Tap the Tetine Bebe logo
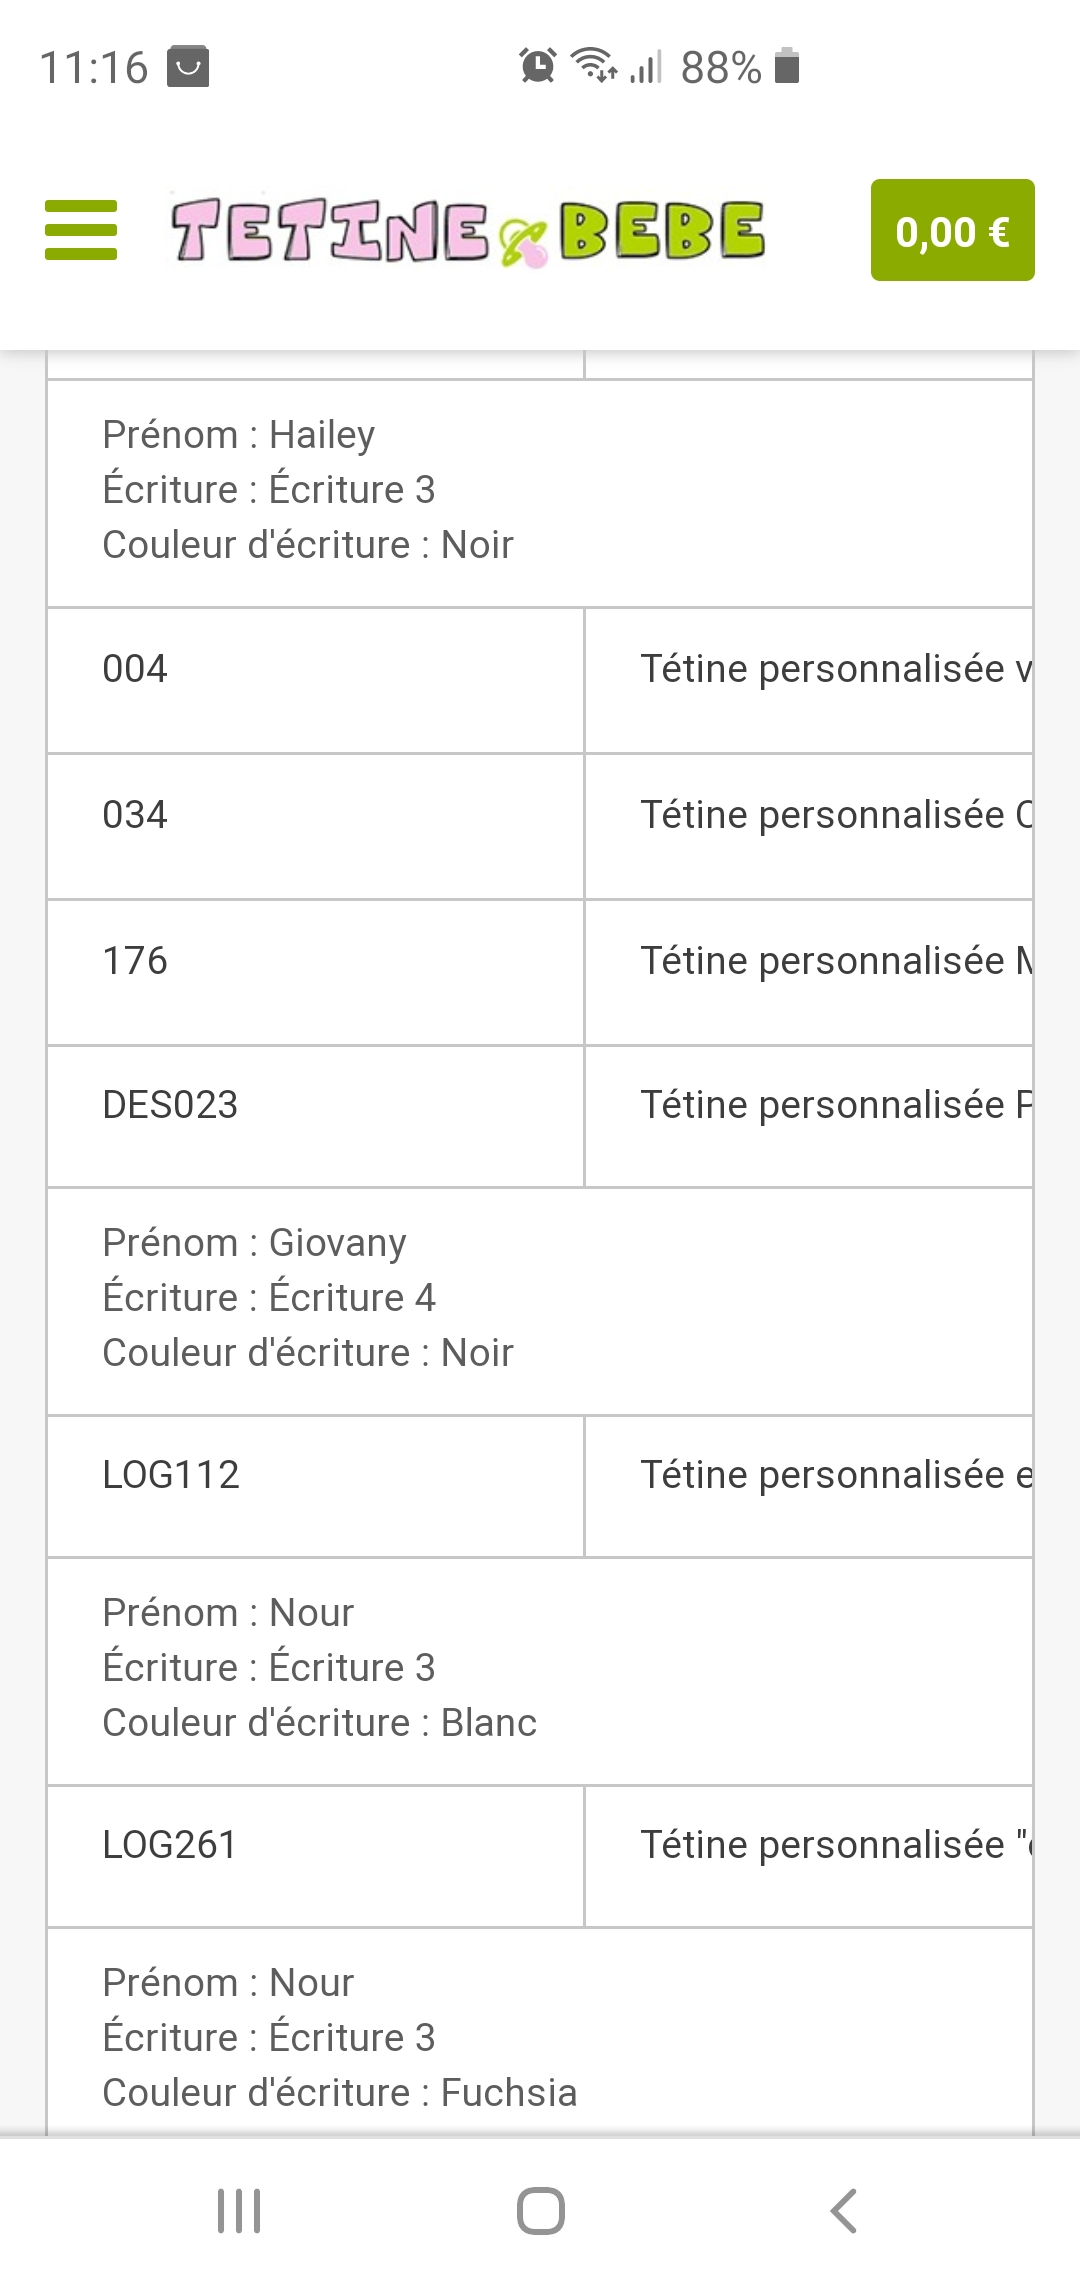 pyautogui.click(x=467, y=231)
